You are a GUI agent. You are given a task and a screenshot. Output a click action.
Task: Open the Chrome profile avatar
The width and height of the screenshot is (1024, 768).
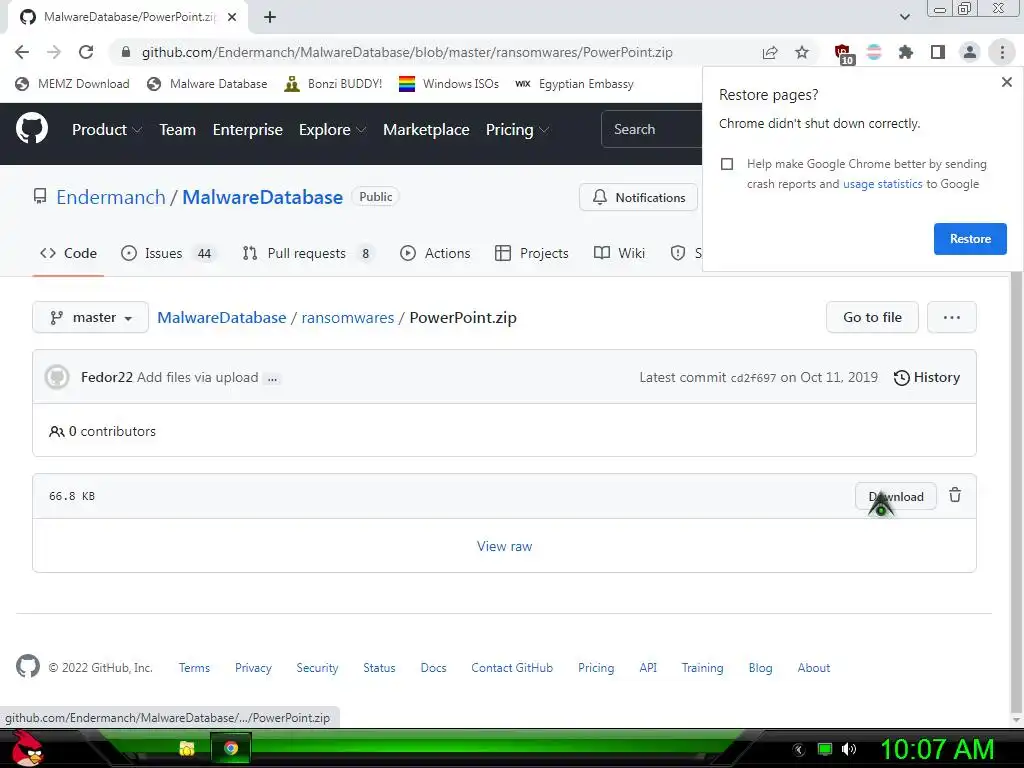970,52
